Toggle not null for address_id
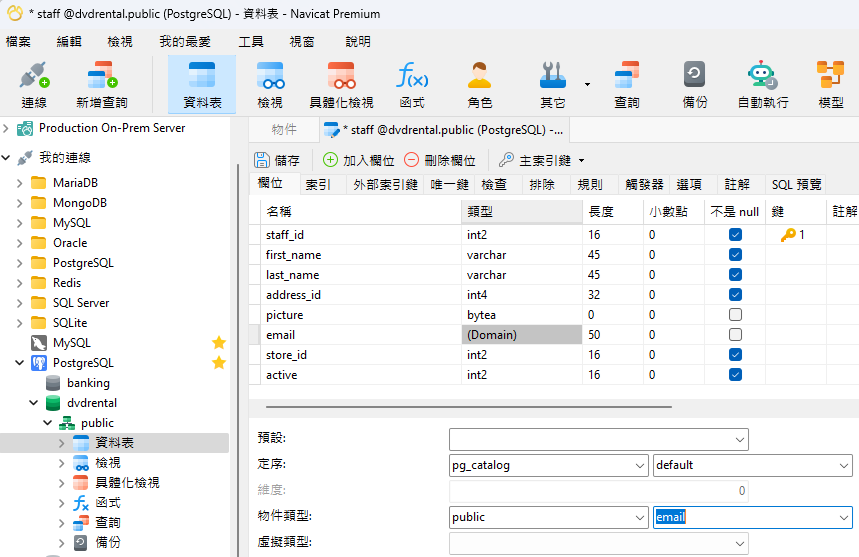Viewport: 859px width, 557px height. click(x=735, y=295)
